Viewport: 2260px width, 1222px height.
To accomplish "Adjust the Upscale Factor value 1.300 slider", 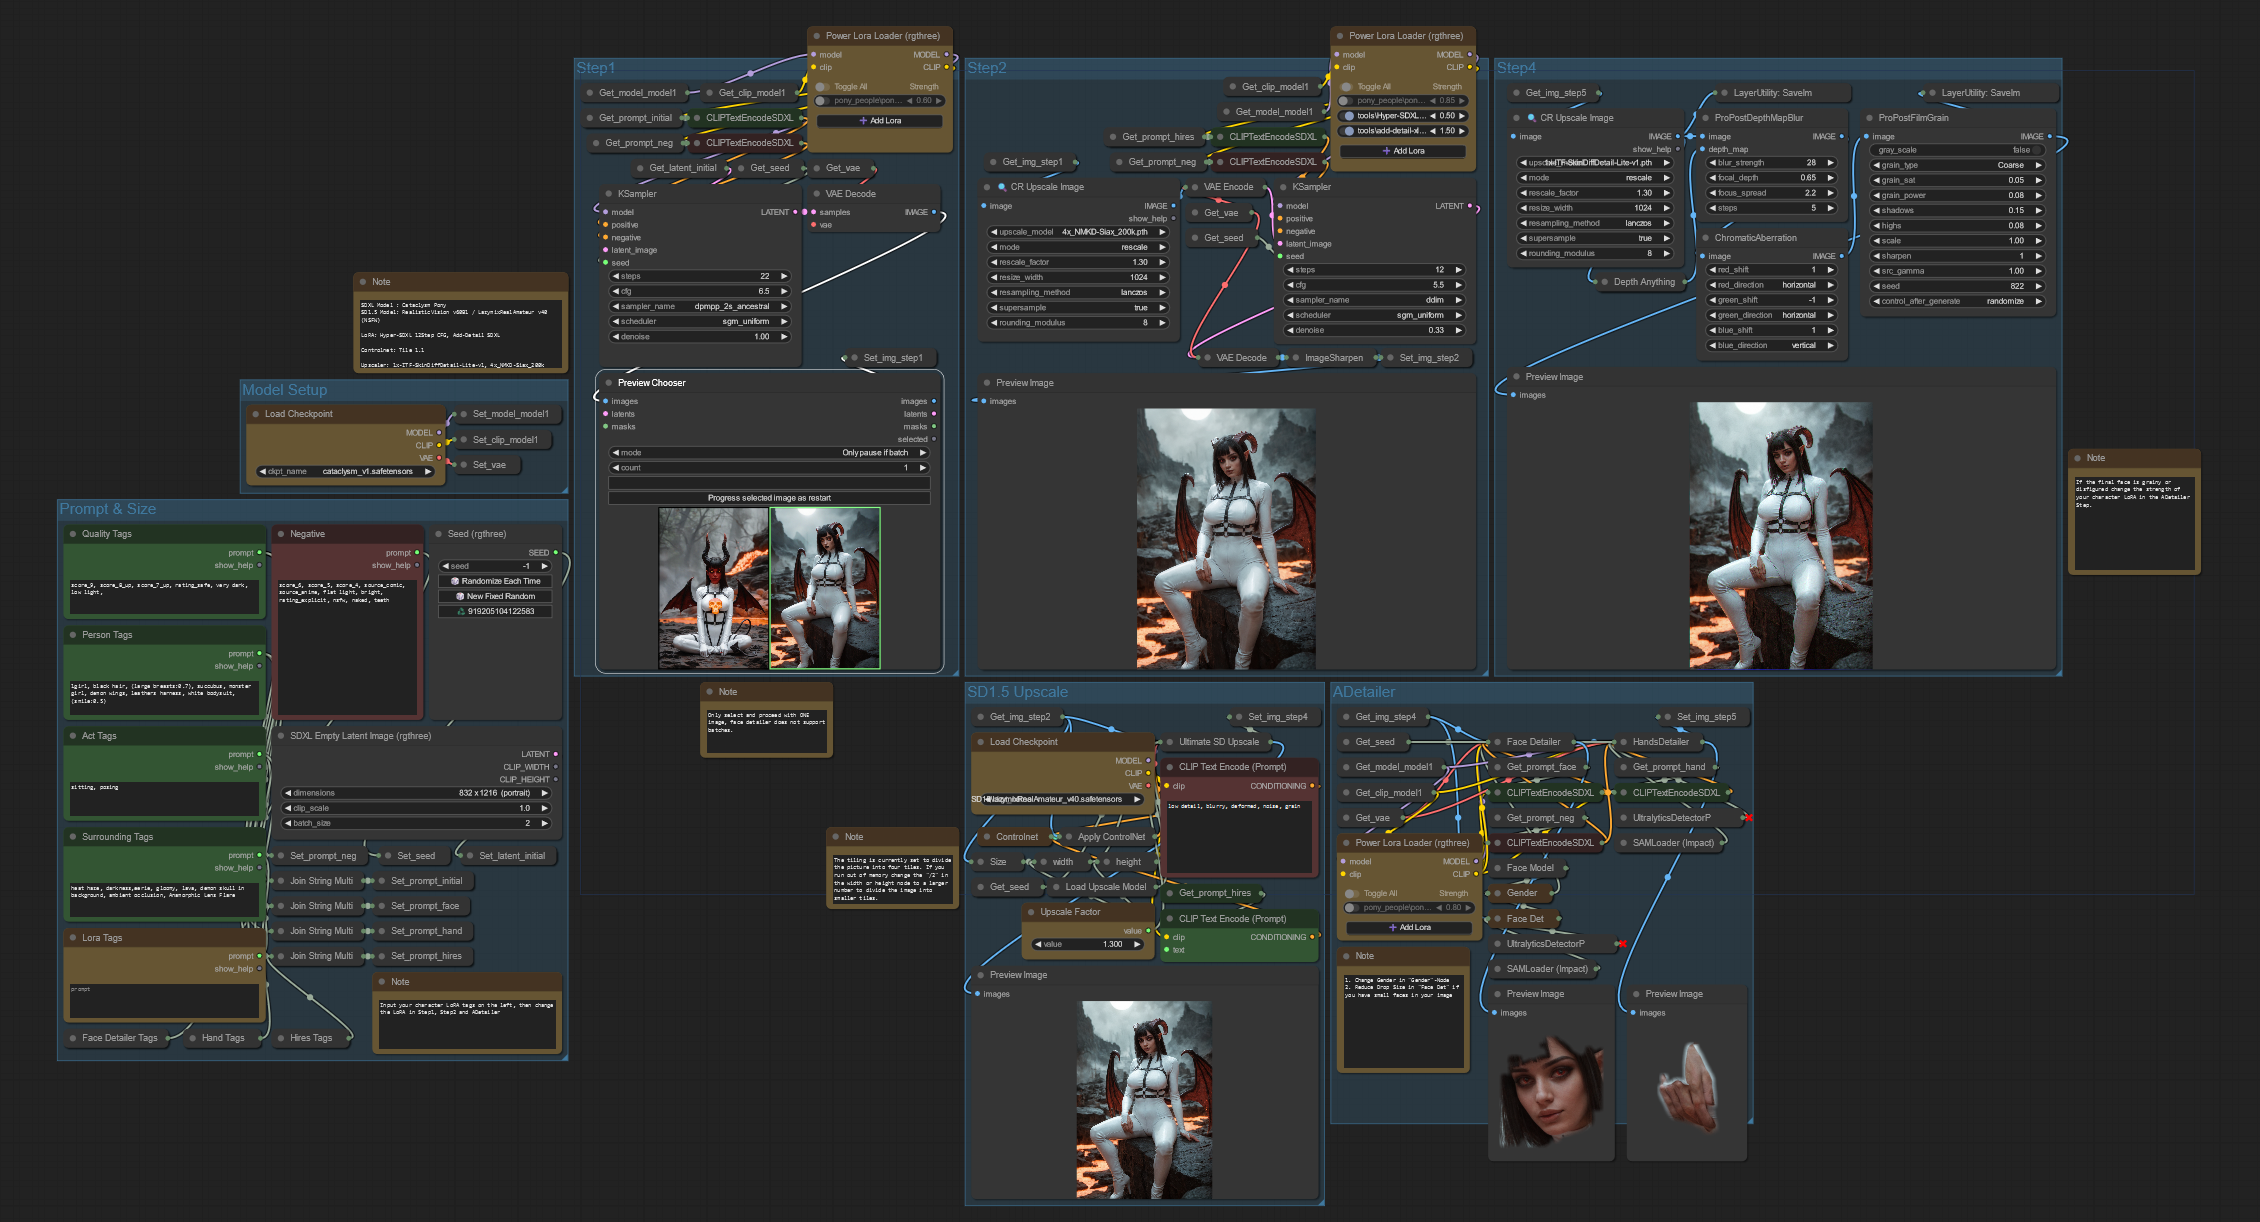I will coord(1089,944).
